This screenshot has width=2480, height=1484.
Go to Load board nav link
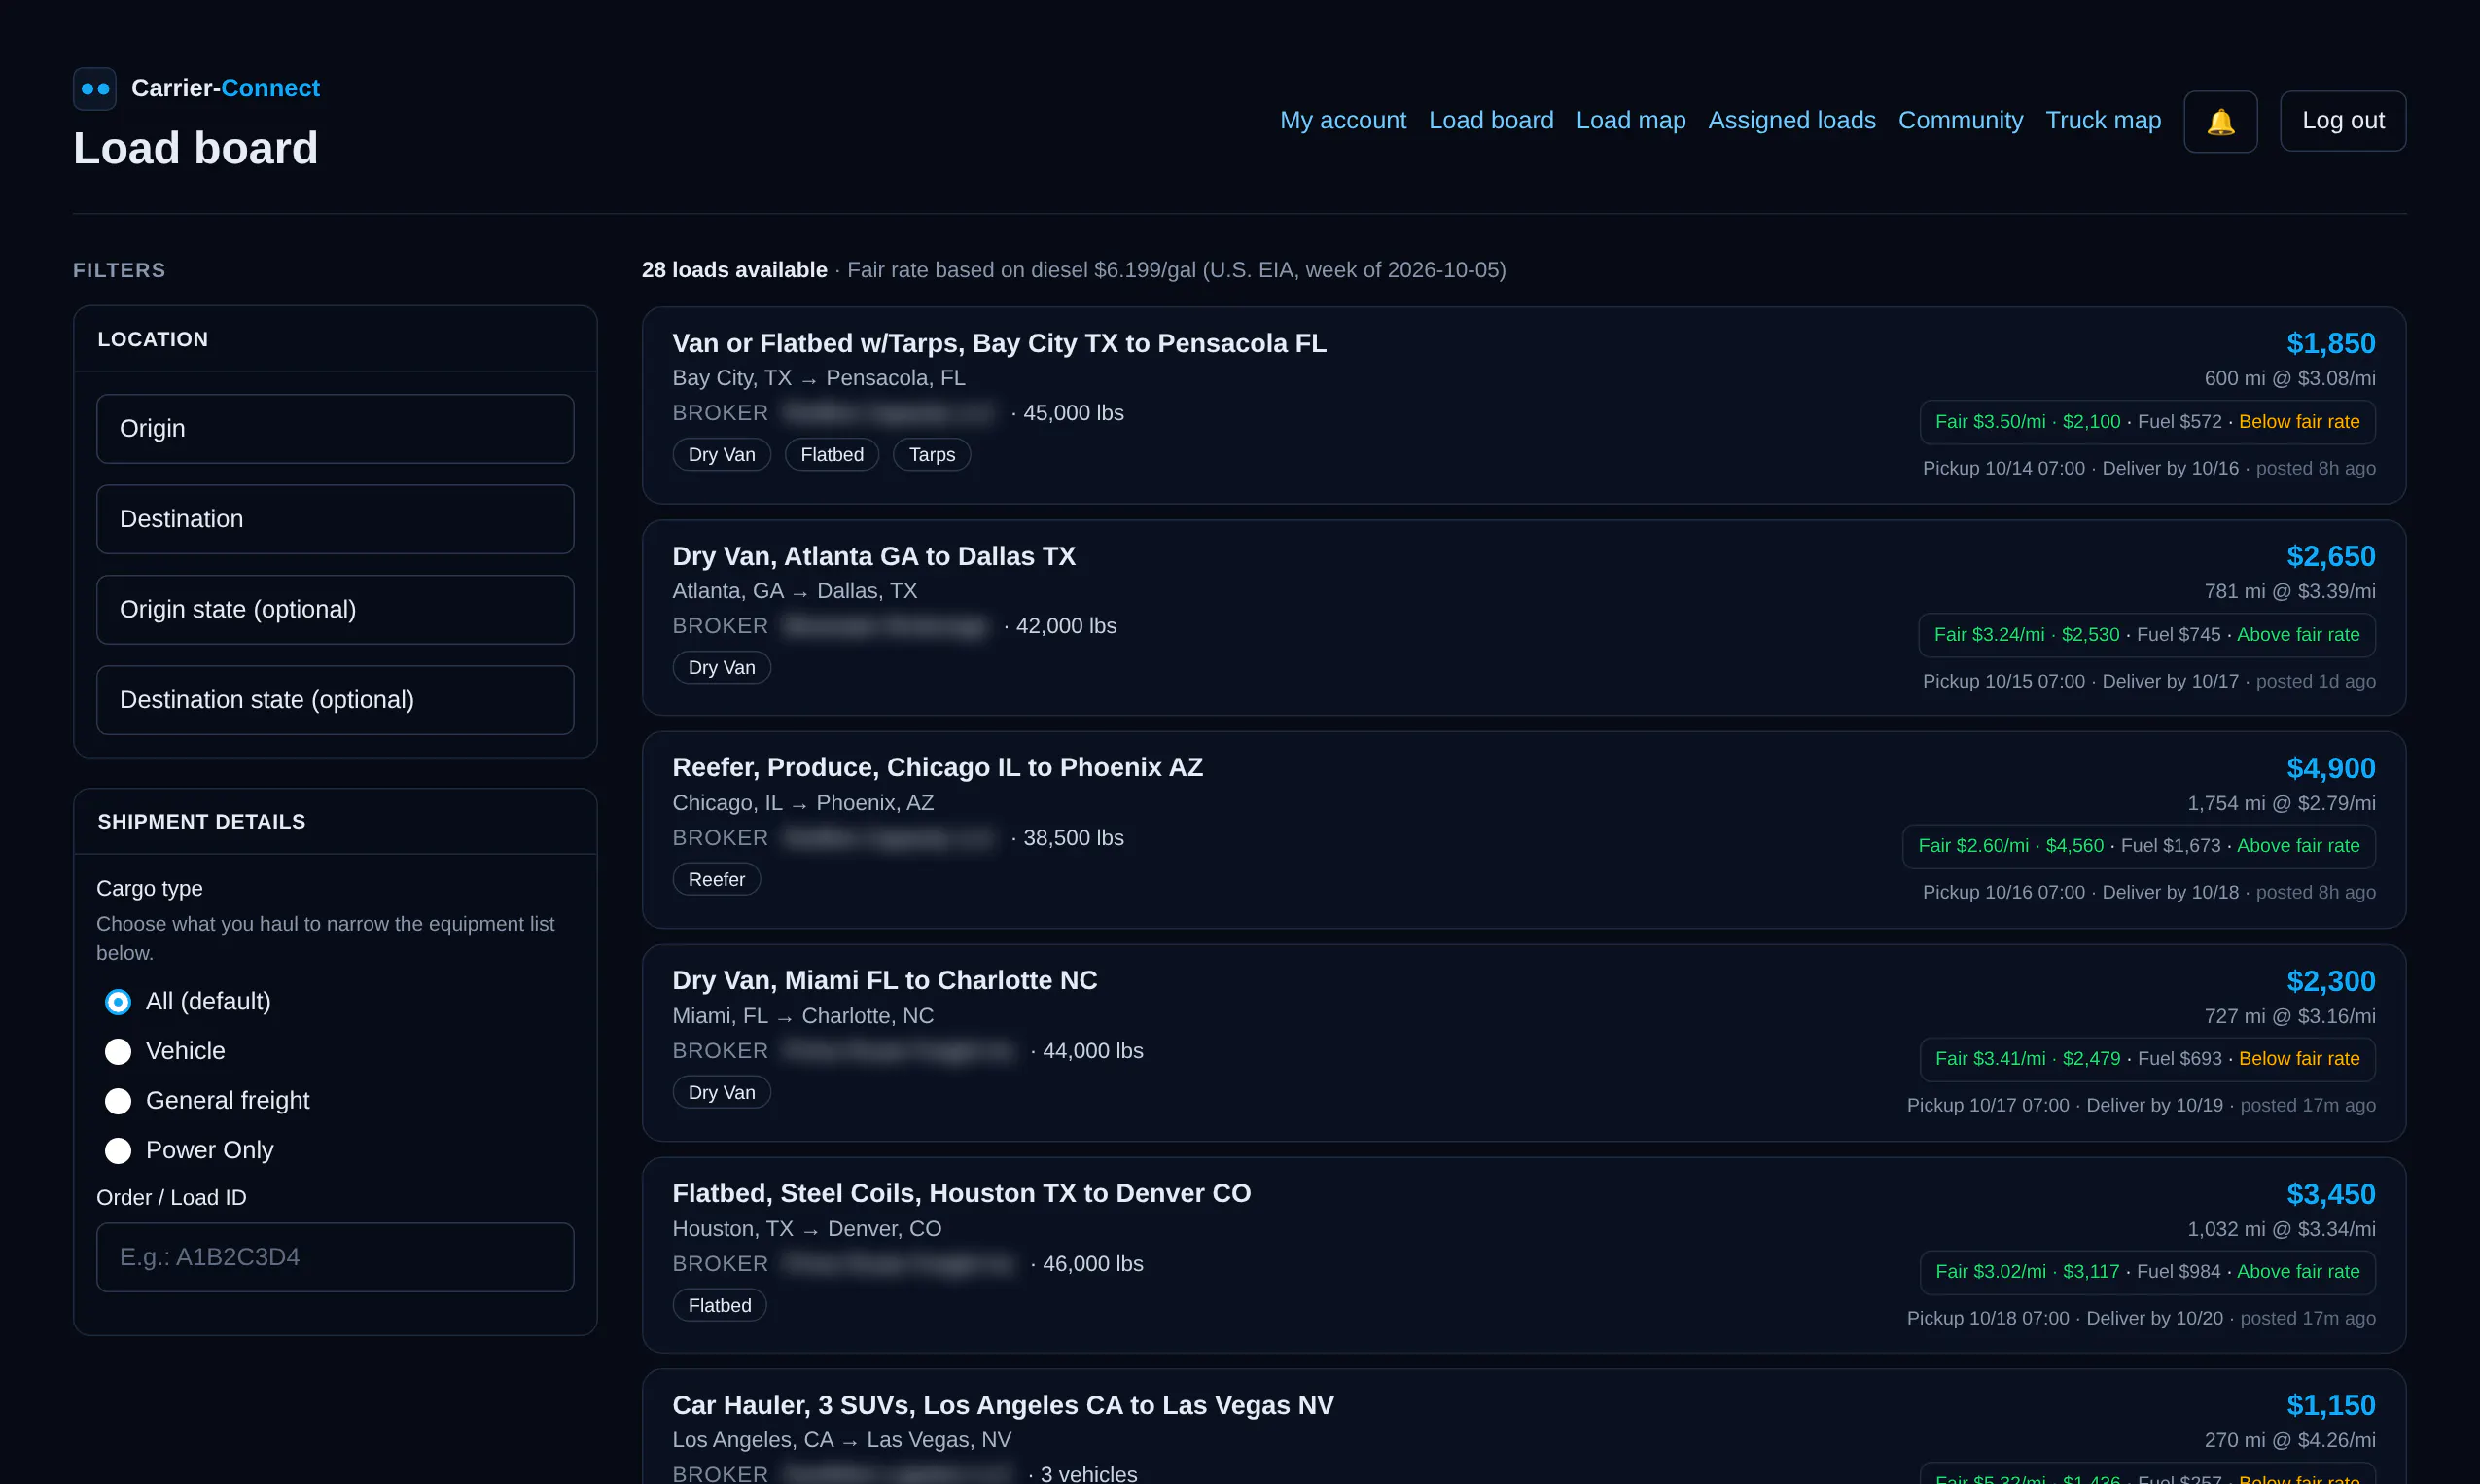coord(1491,120)
